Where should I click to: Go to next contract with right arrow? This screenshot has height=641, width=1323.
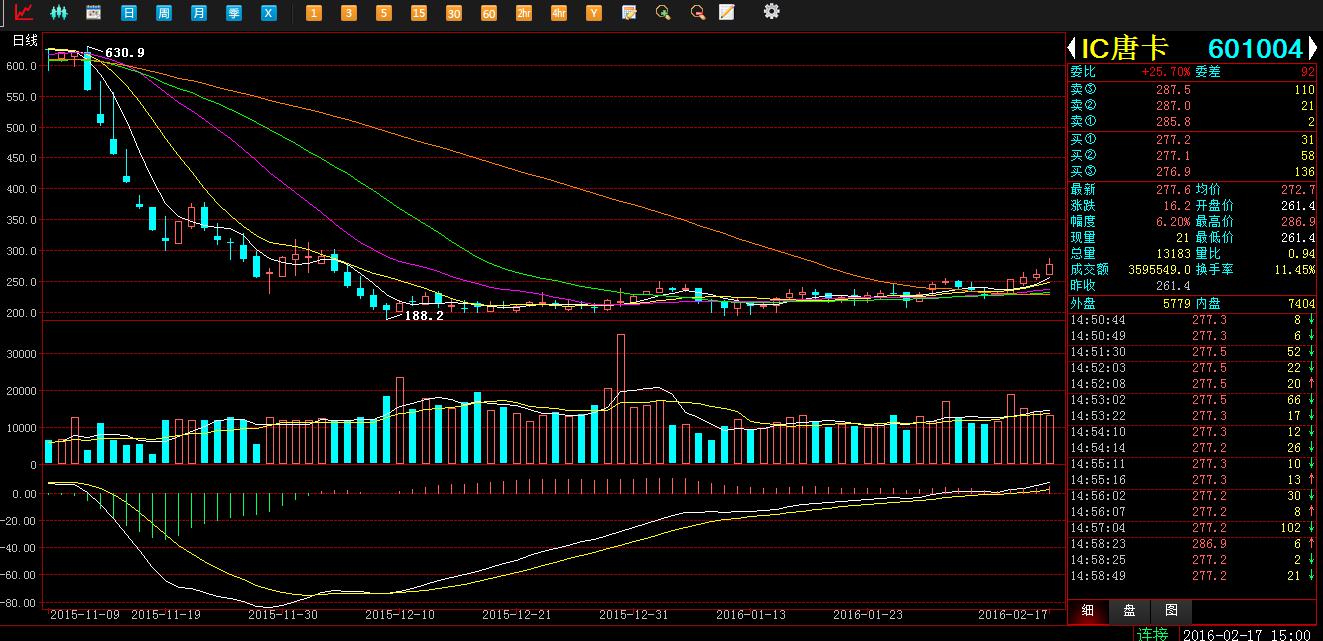pos(1311,48)
